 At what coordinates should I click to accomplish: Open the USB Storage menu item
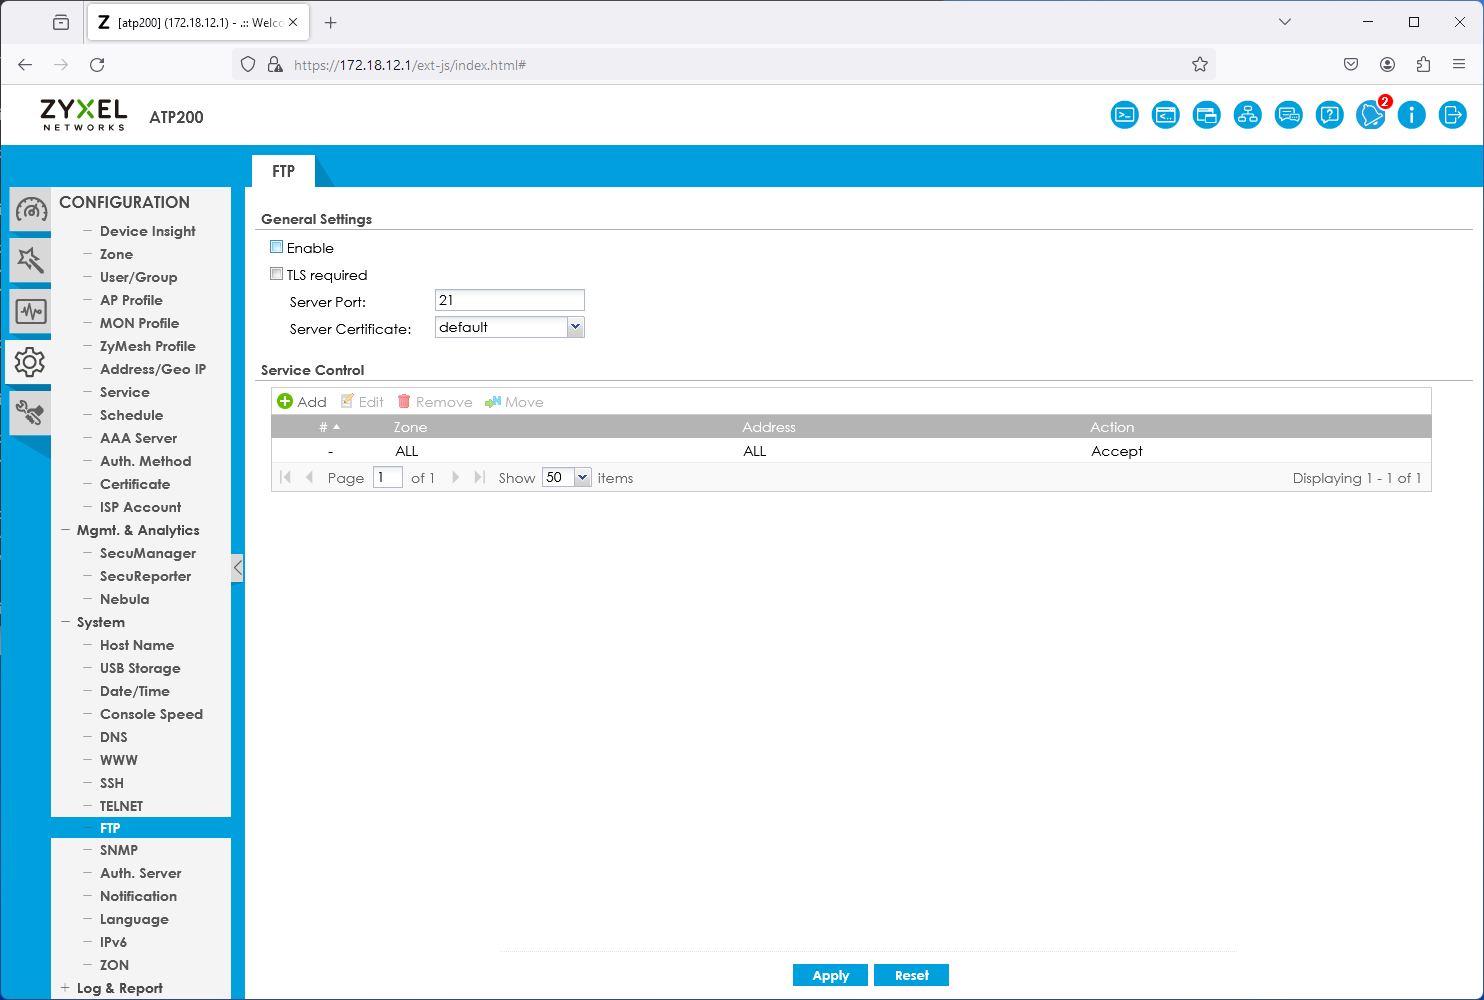tap(140, 668)
